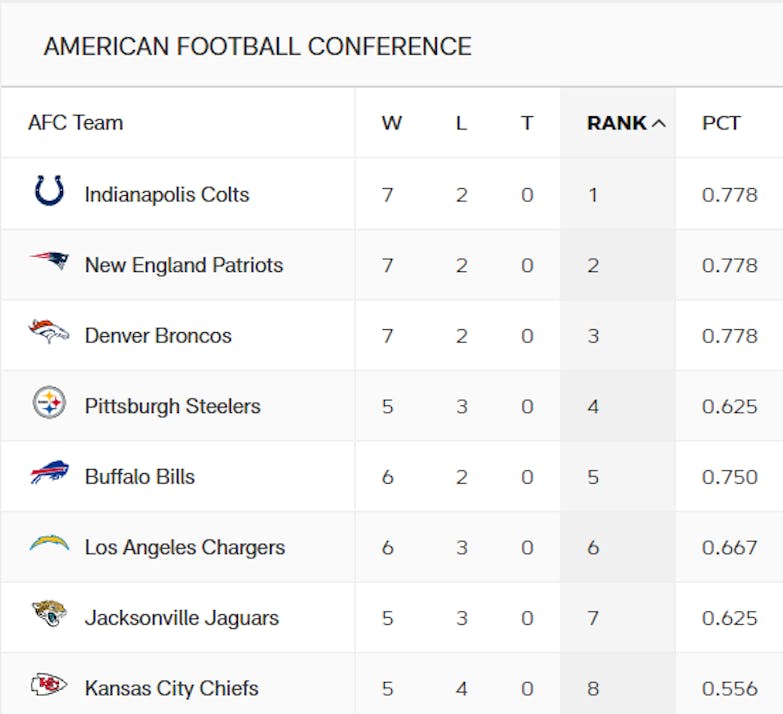Open the Buffalo Bills team link
Viewport: 783px width, 714px height.
(140, 477)
